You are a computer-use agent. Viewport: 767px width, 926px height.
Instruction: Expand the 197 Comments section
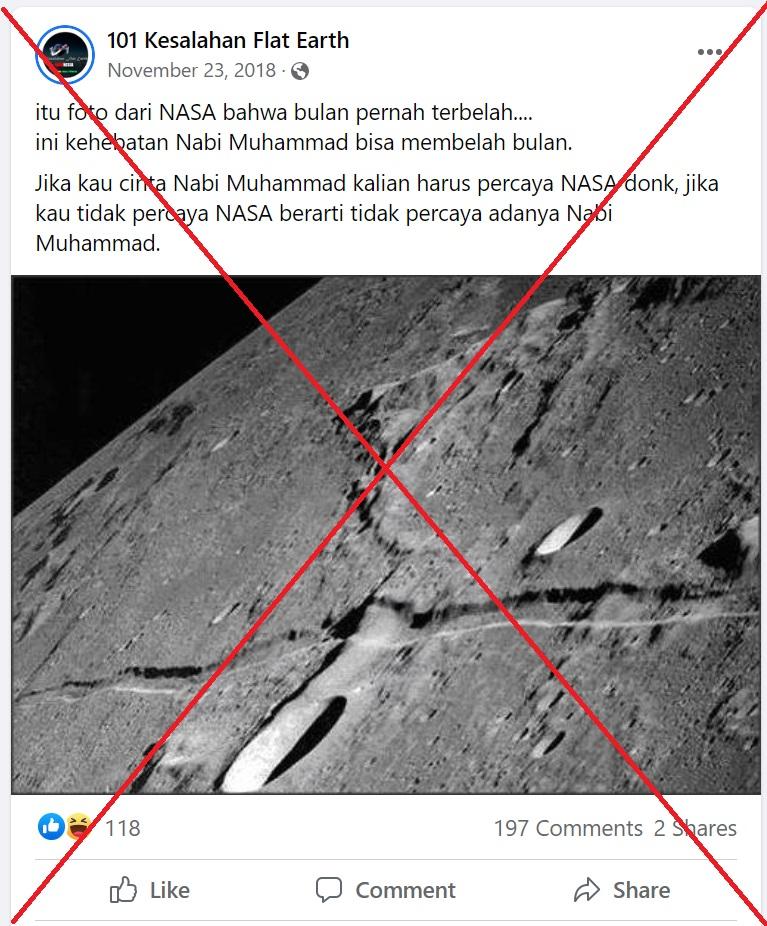tap(568, 828)
